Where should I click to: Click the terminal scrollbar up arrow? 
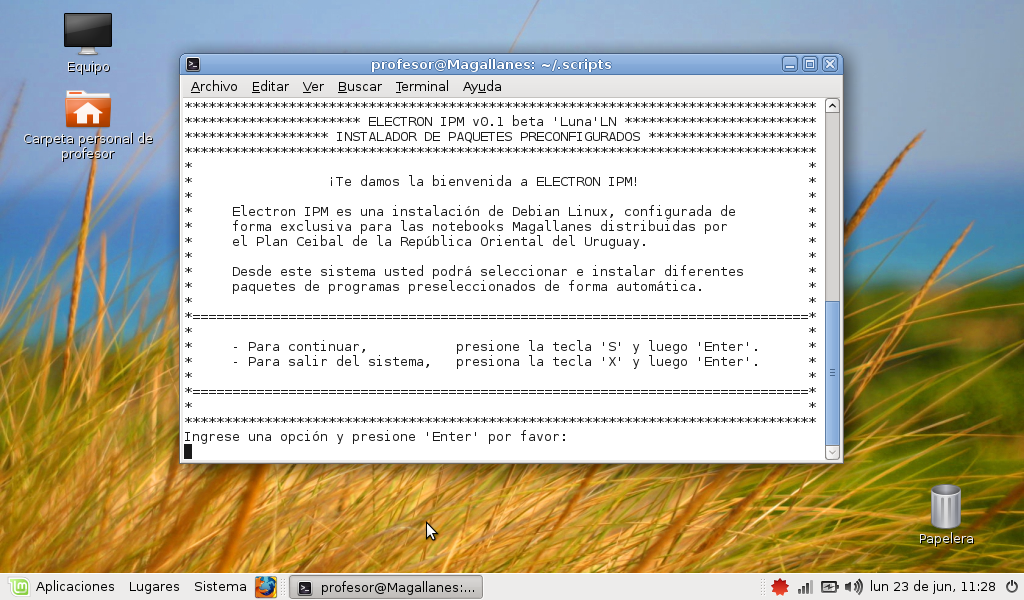(x=832, y=106)
